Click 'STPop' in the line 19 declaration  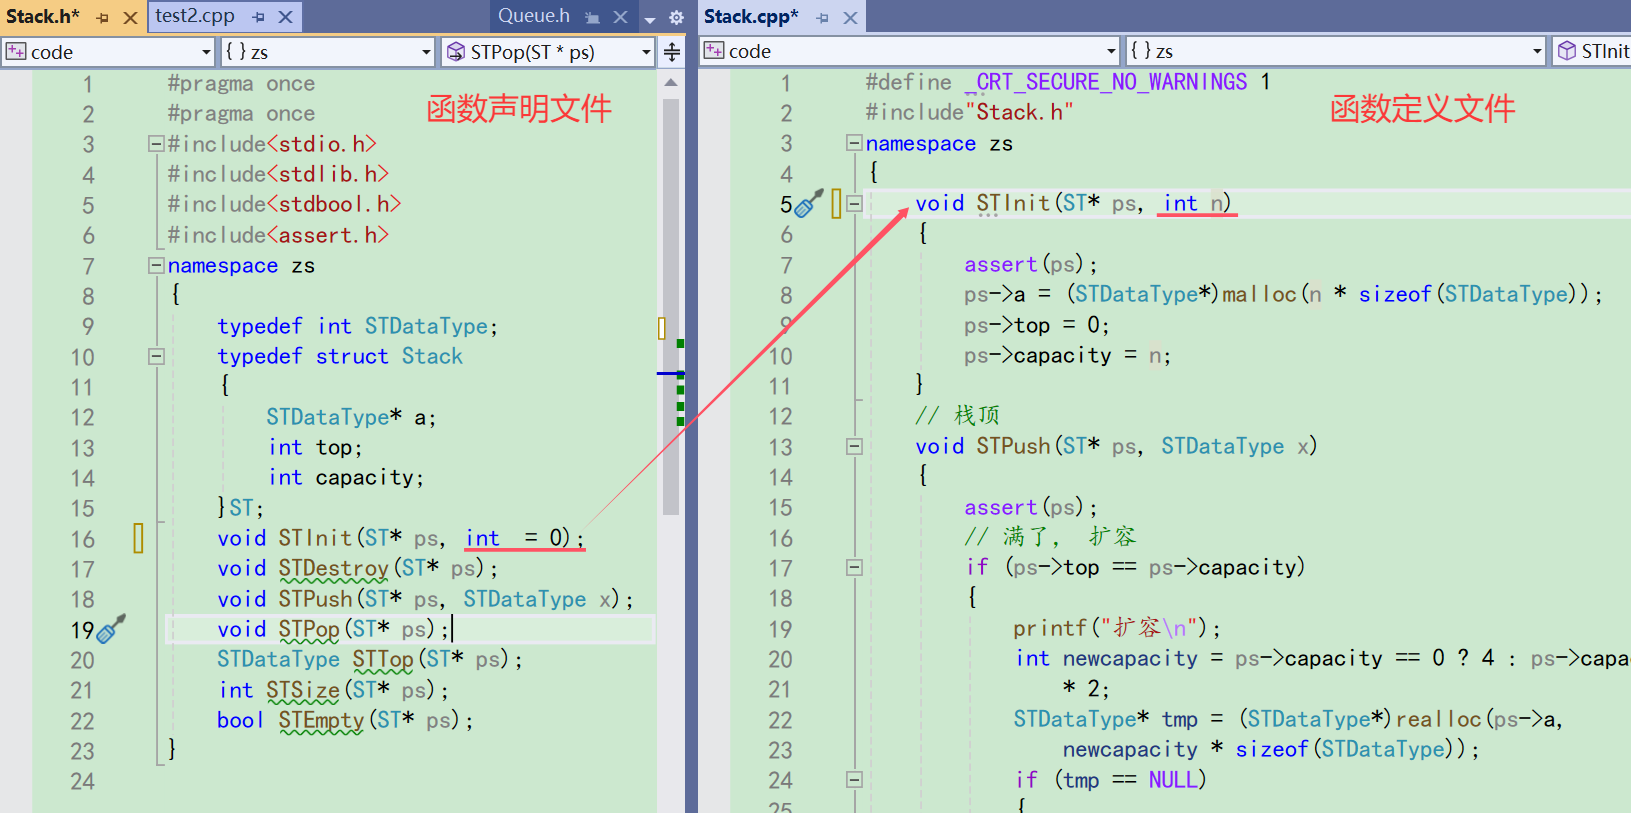pos(309,629)
